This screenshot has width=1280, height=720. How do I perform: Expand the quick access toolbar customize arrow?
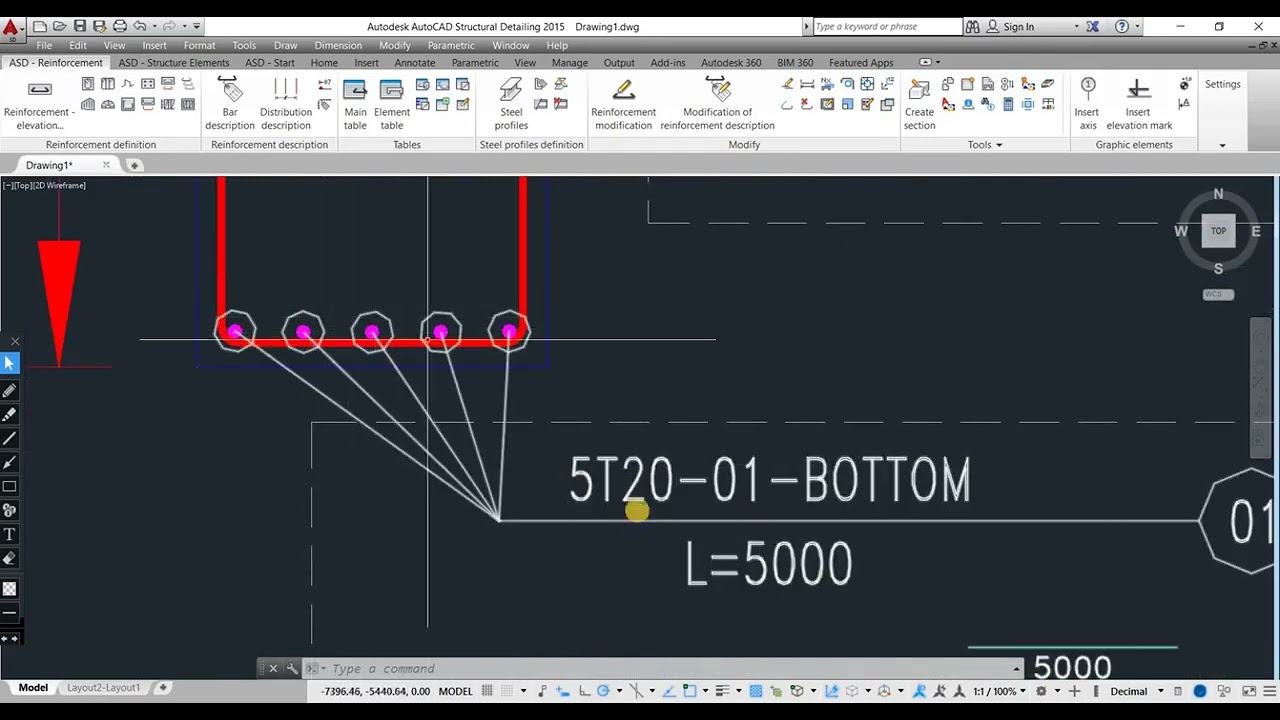[196, 26]
